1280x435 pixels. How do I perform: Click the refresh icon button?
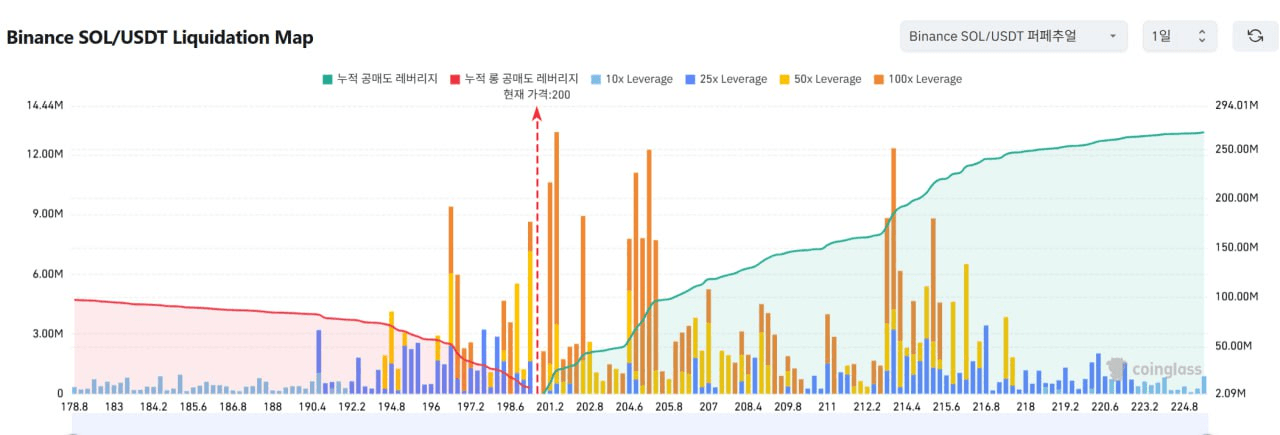point(1255,36)
